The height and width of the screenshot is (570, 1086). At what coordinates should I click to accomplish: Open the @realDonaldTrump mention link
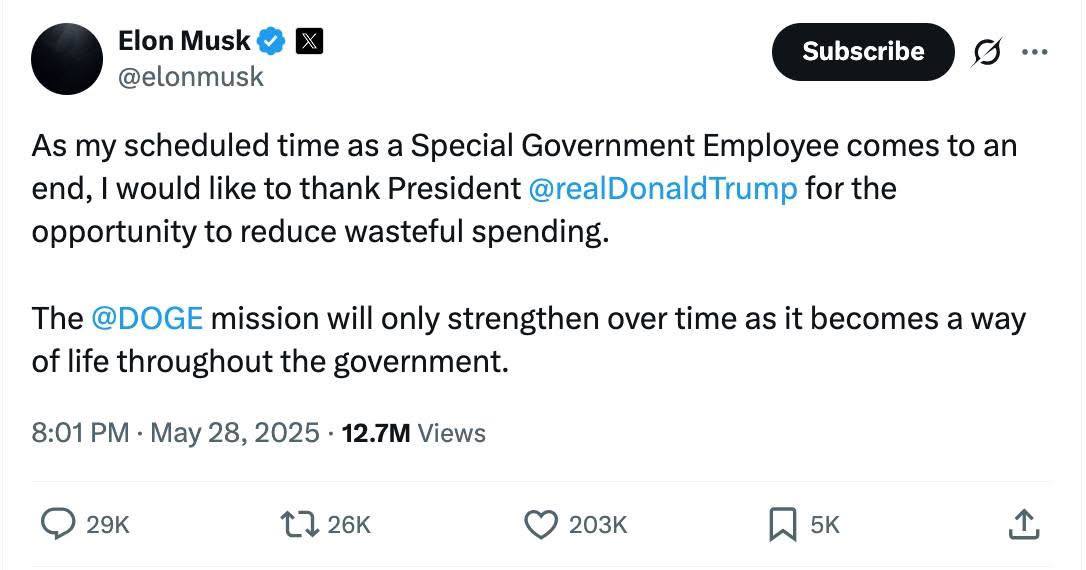pyautogui.click(x=661, y=189)
